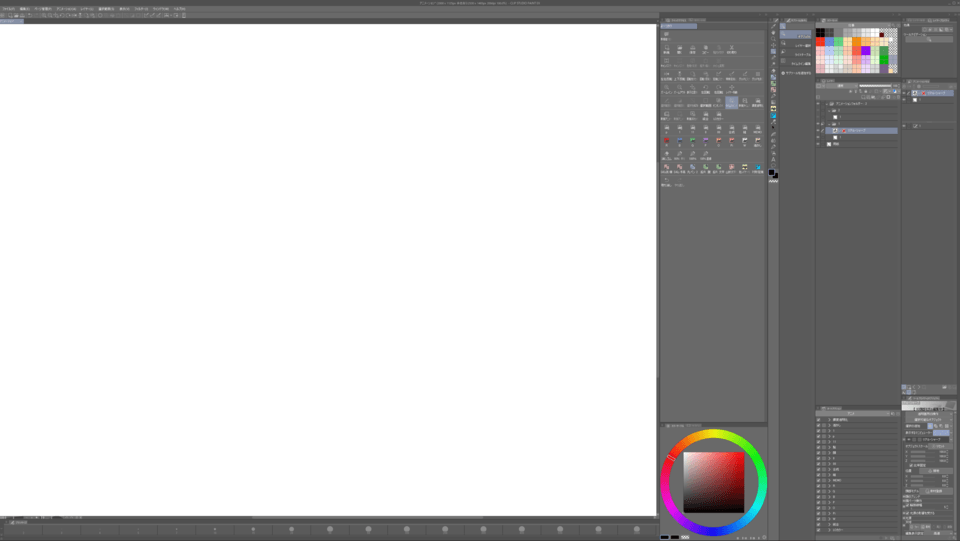
Task: Click the Copy icon in Quick Access
Action: point(705,49)
